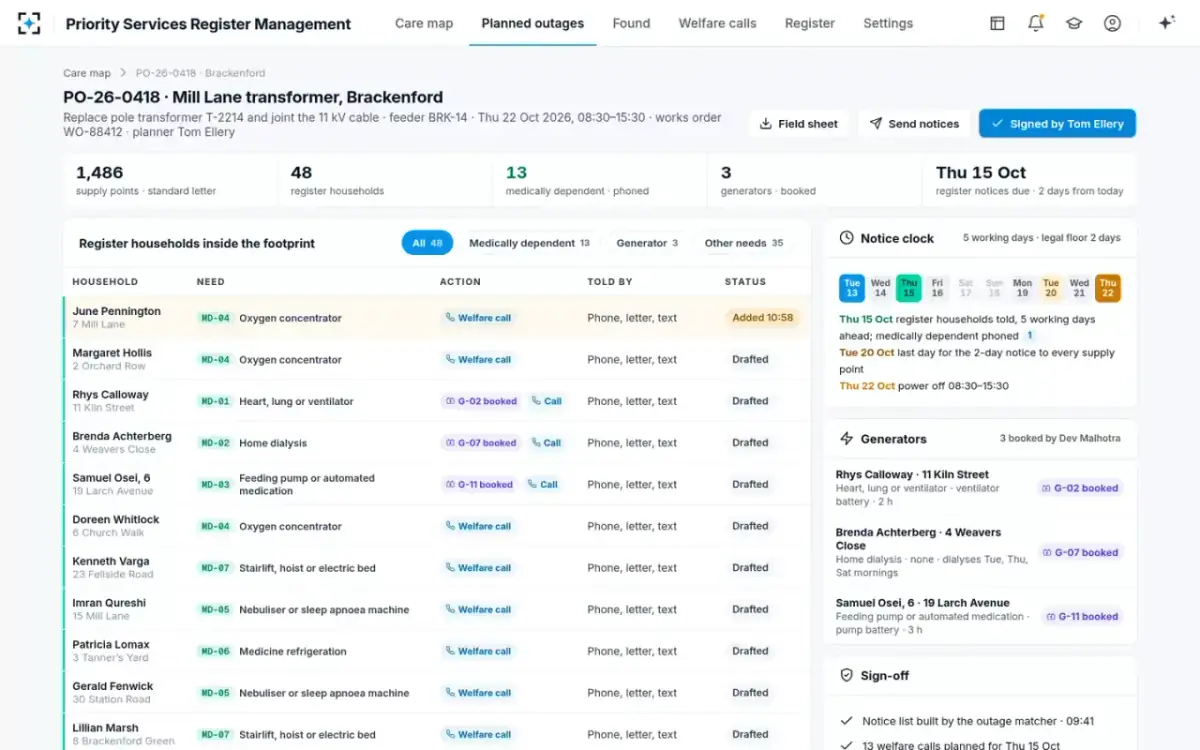This screenshot has width=1200, height=750.
Task: Click the MD-06 Medicine refrigeration badge
Action: click(215, 651)
